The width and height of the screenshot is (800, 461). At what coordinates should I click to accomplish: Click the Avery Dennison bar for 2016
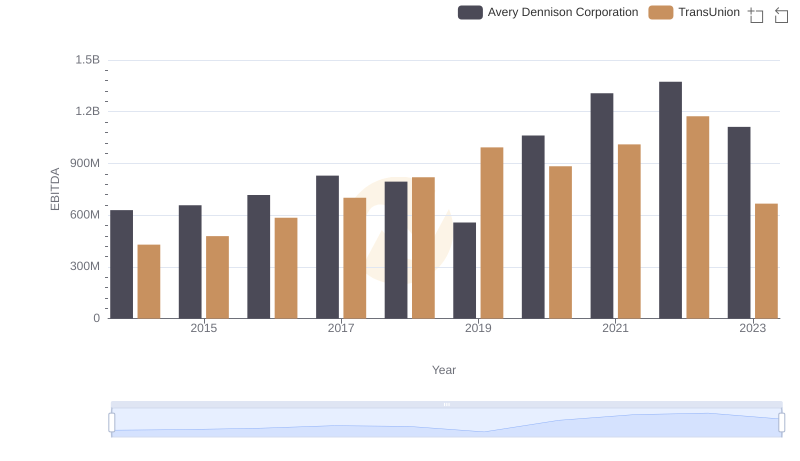pos(259,257)
